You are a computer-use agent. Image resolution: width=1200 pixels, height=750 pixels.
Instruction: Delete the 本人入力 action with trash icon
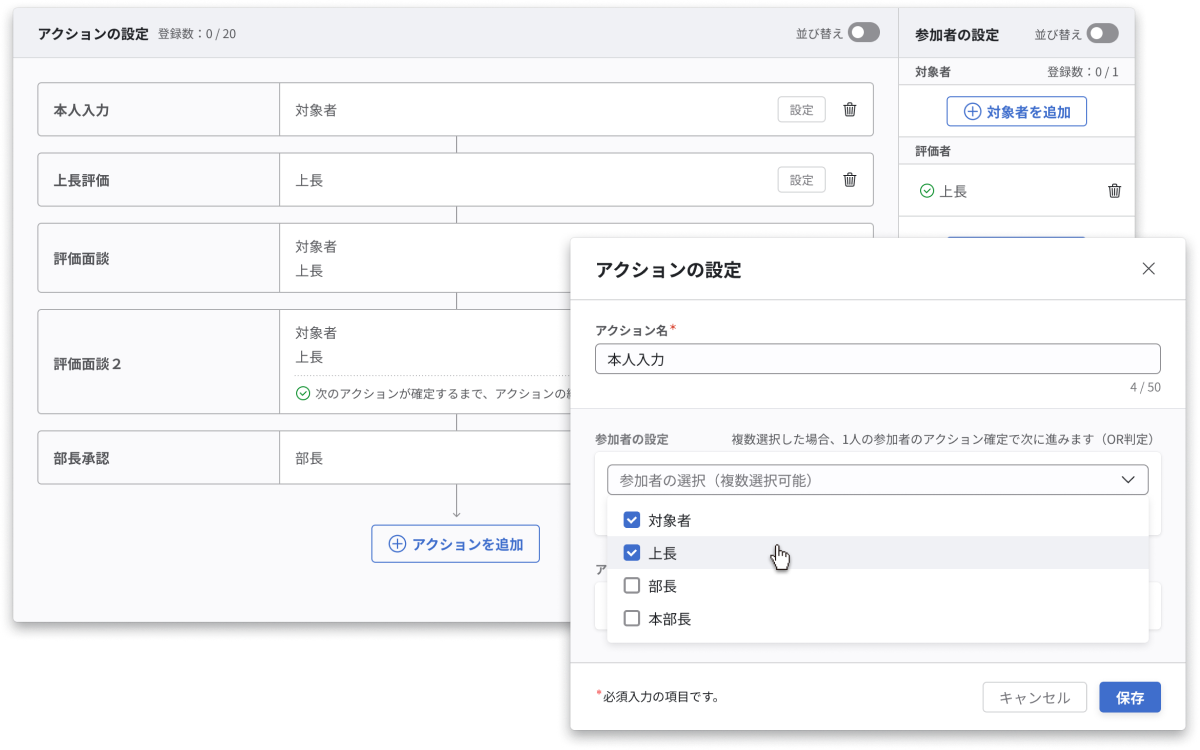[850, 110]
